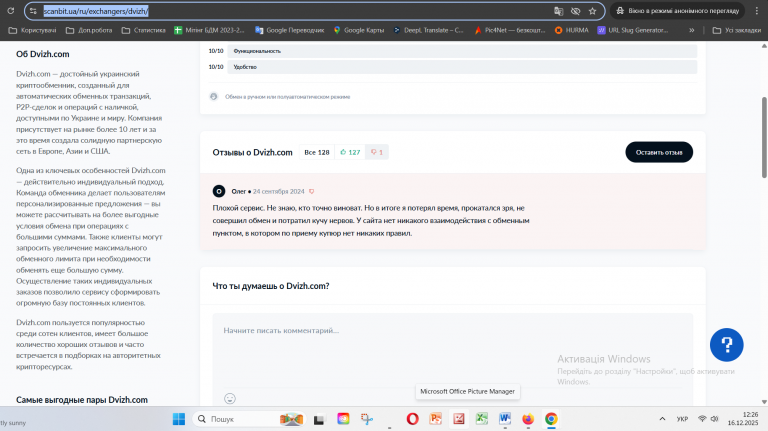Filter to the 1 negative review
The image size is (768, 431).
[377, 152]
